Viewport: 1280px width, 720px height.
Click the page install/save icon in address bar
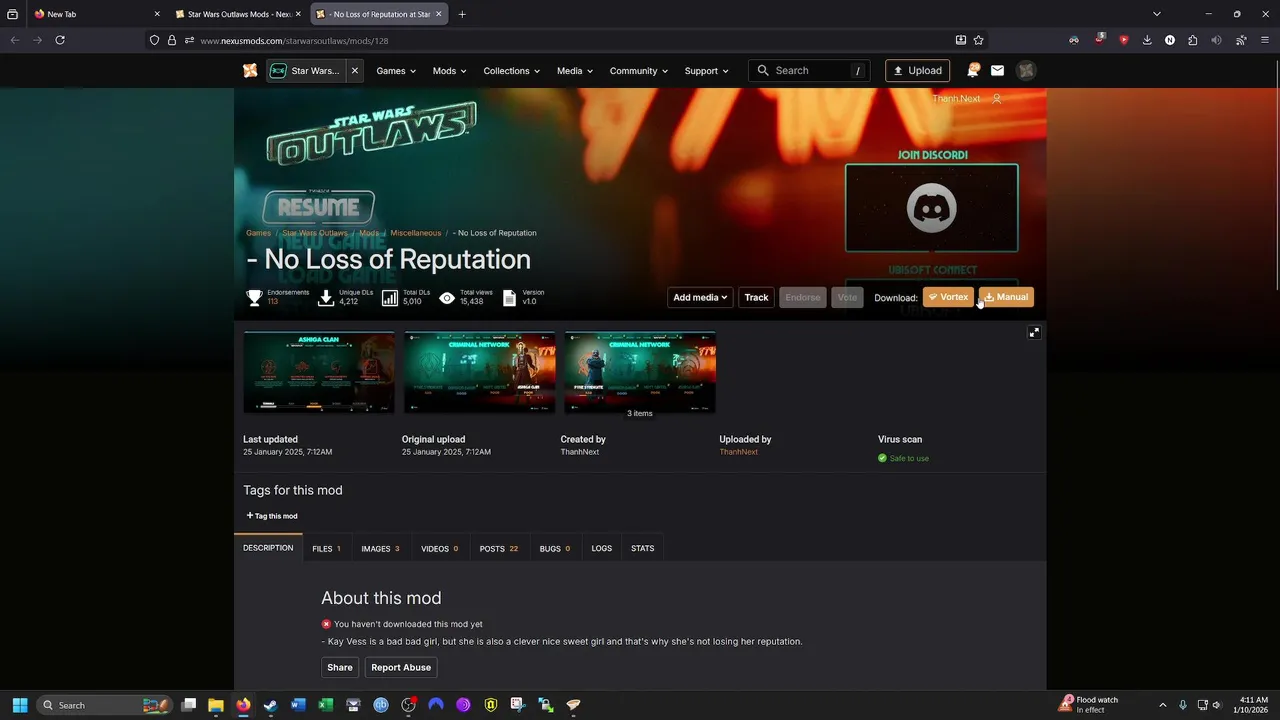[961, 40]
